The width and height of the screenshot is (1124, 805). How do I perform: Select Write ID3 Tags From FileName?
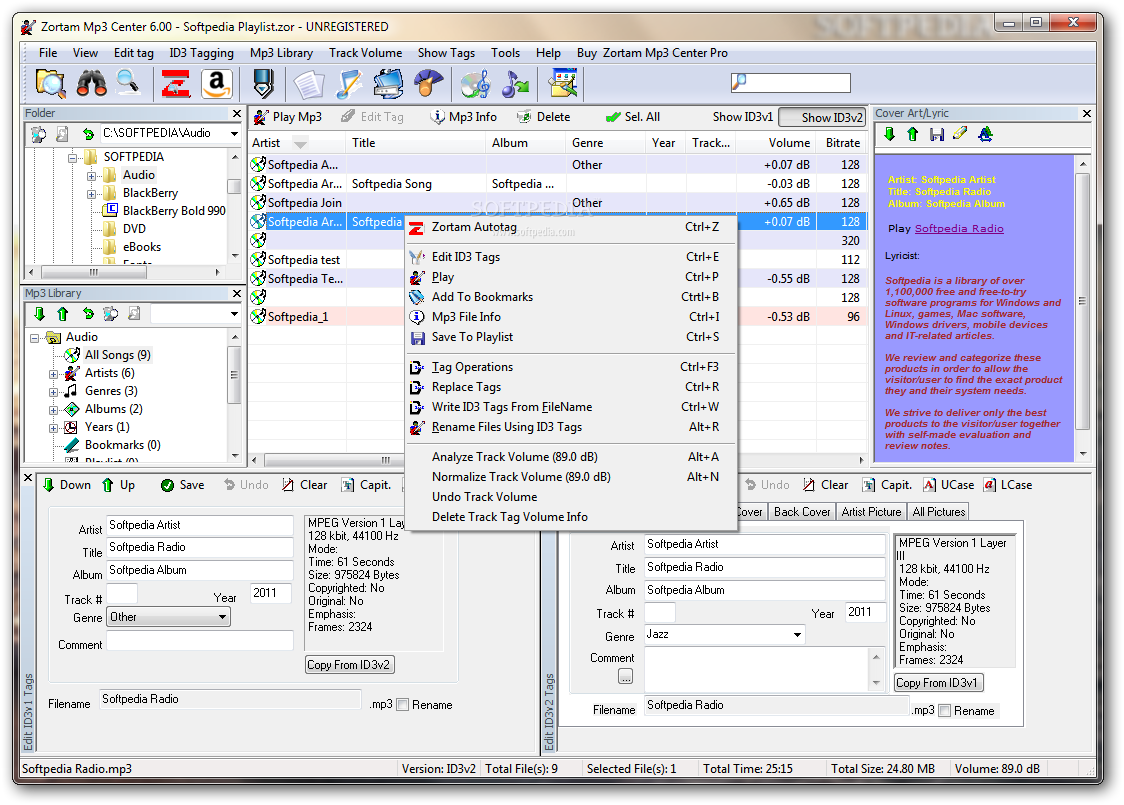tap(571, 407)
